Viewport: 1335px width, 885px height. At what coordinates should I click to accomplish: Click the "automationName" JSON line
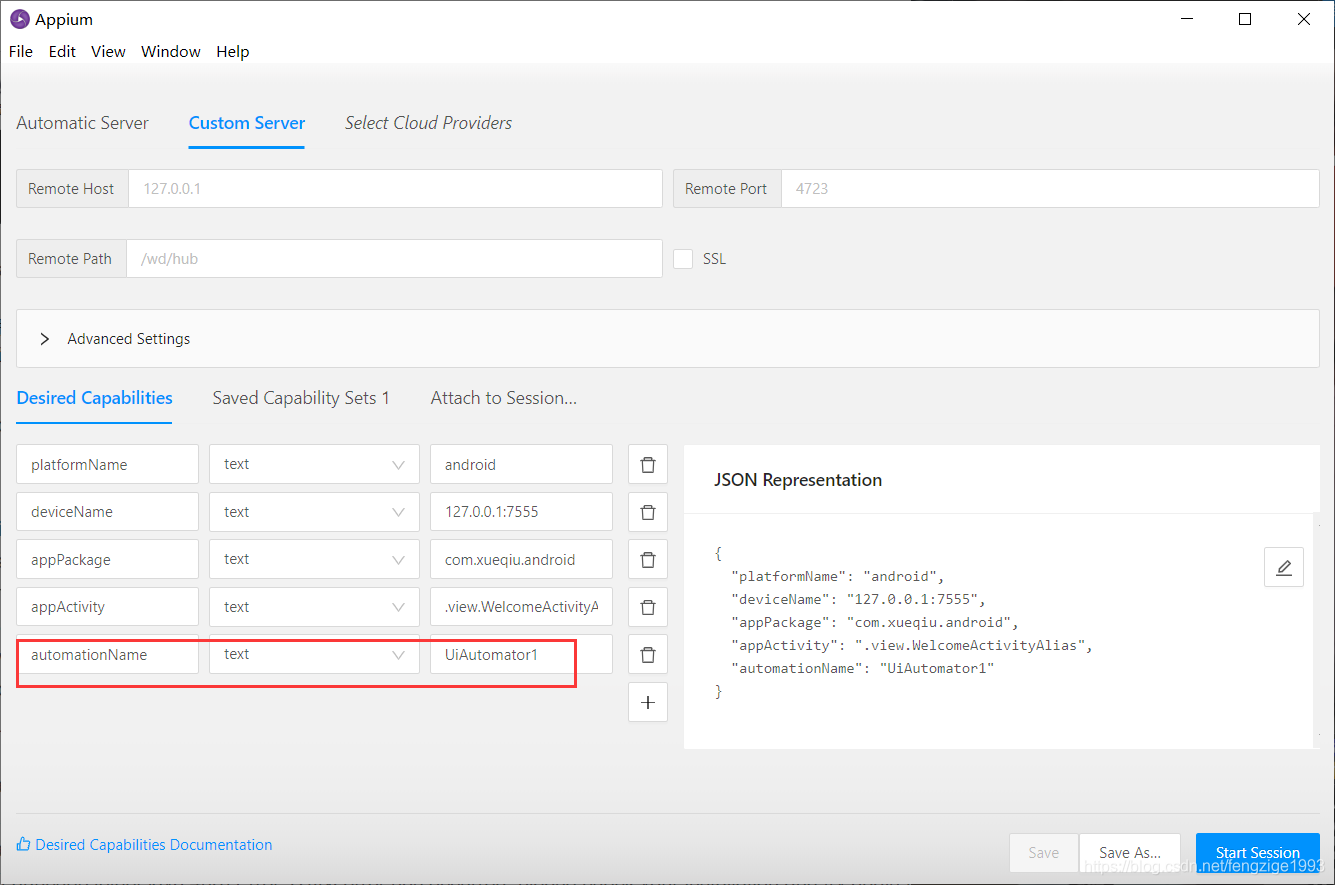863,668
